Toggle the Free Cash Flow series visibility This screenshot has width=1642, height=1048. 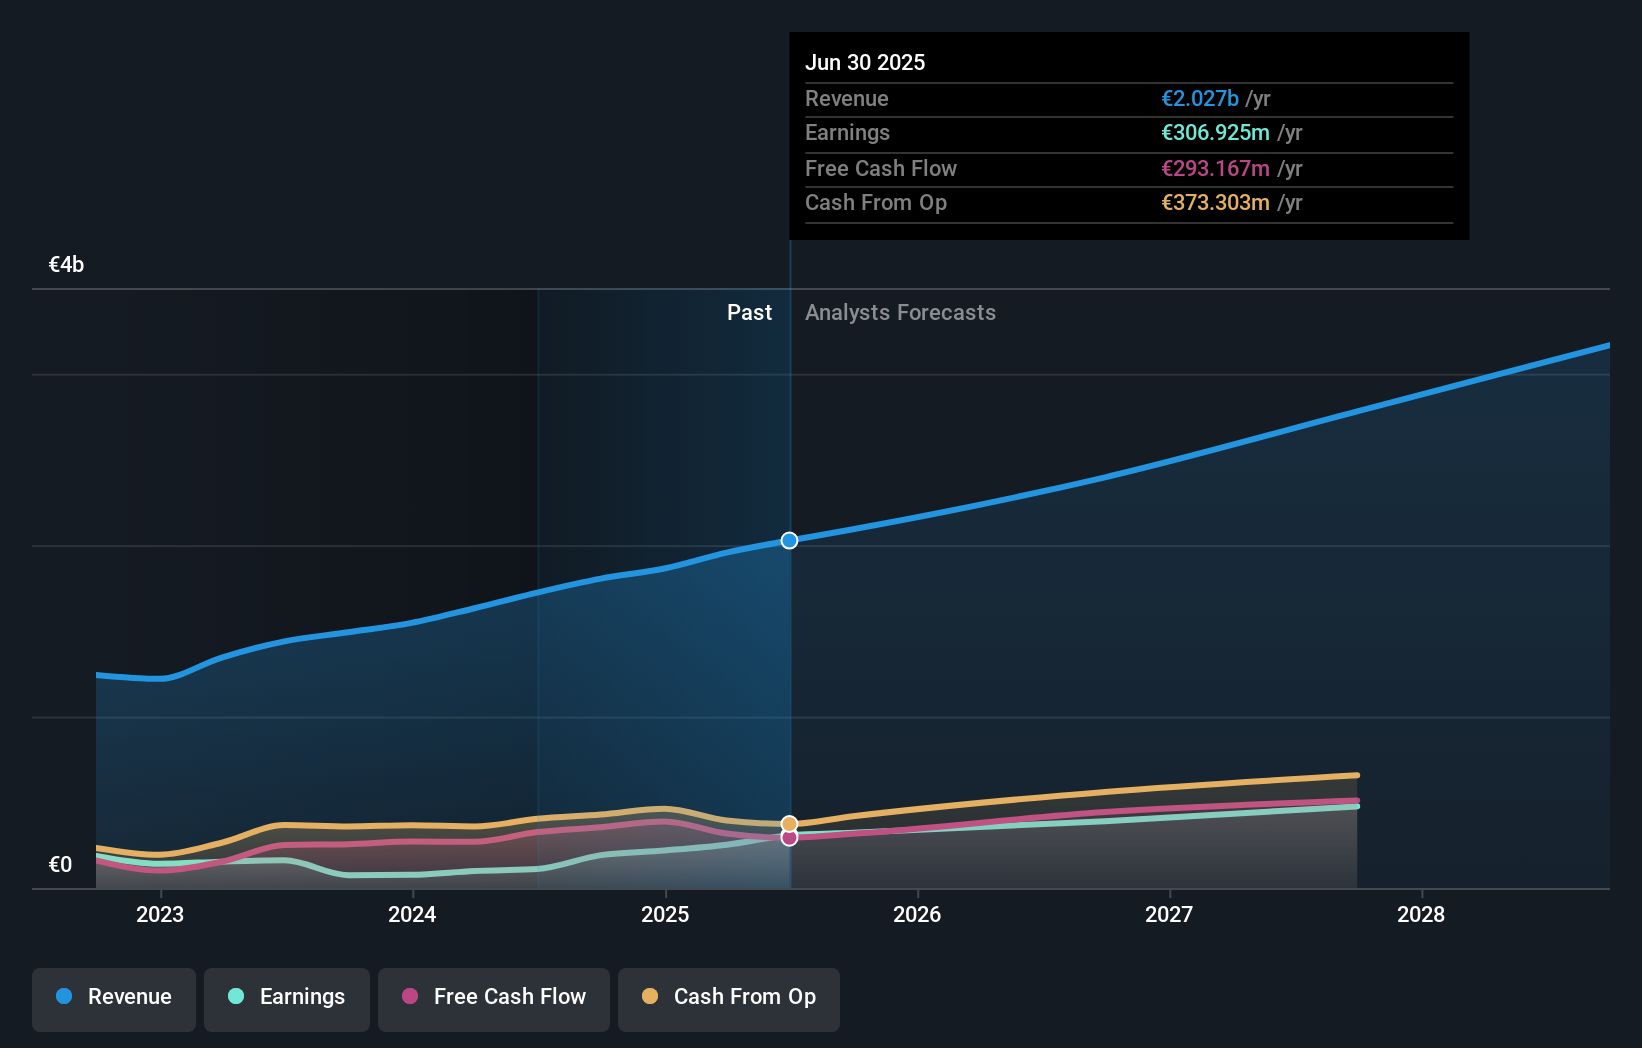tap(493, 999)
